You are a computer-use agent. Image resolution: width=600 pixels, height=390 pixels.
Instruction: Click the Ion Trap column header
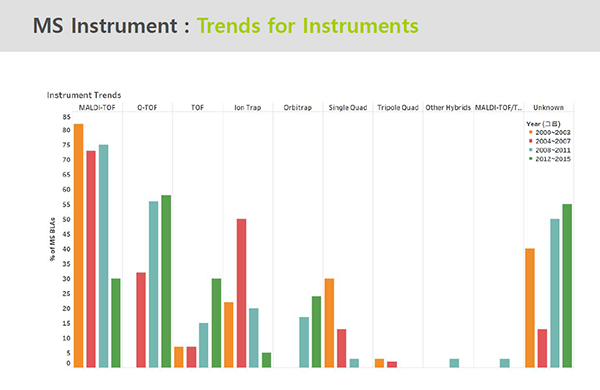248,108
